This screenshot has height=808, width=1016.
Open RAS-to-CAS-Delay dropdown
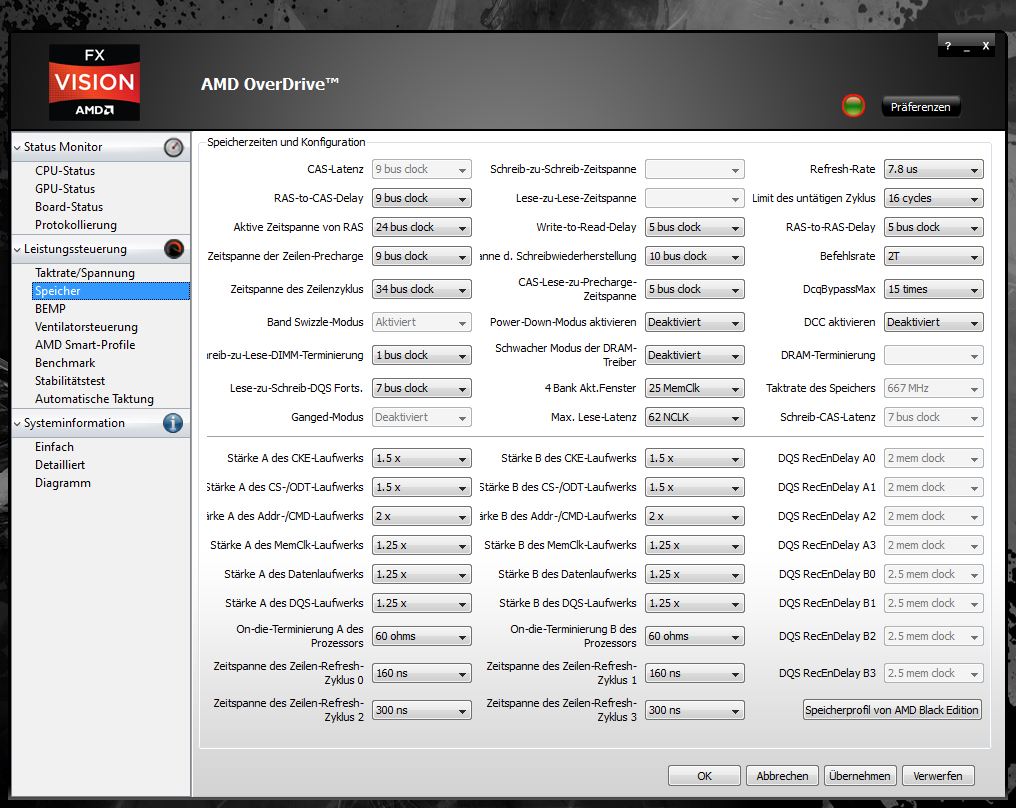(x=421, y=198)
